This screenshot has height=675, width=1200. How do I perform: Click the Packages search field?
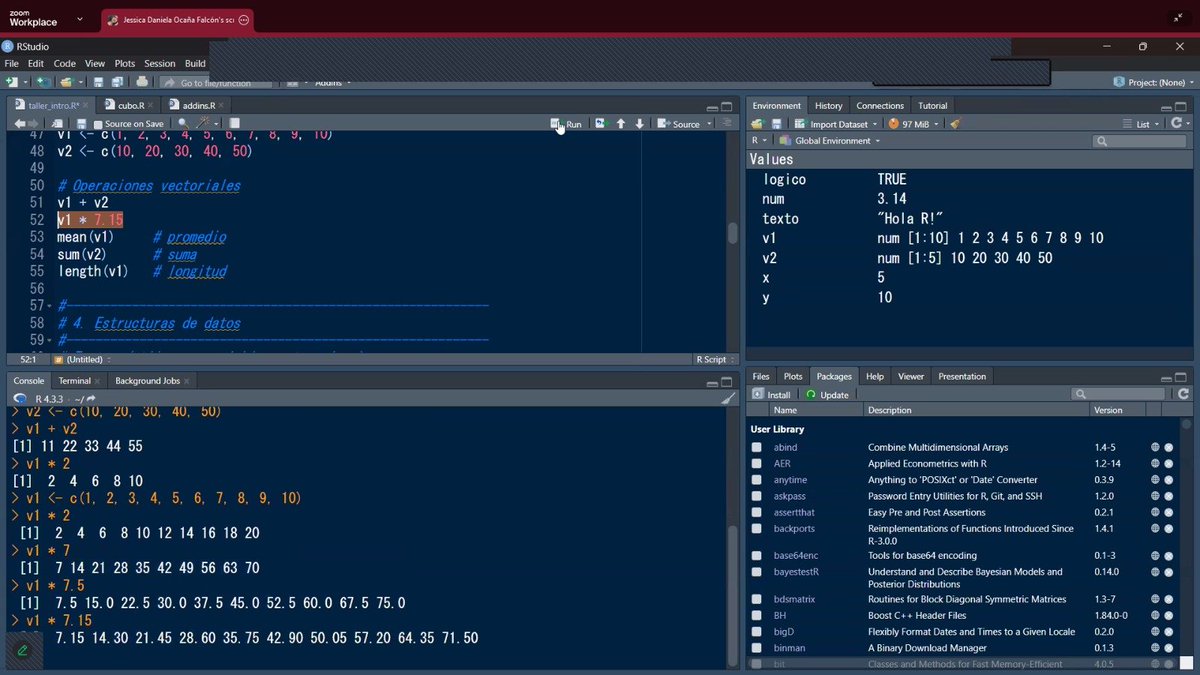[x=1117, y=395]
